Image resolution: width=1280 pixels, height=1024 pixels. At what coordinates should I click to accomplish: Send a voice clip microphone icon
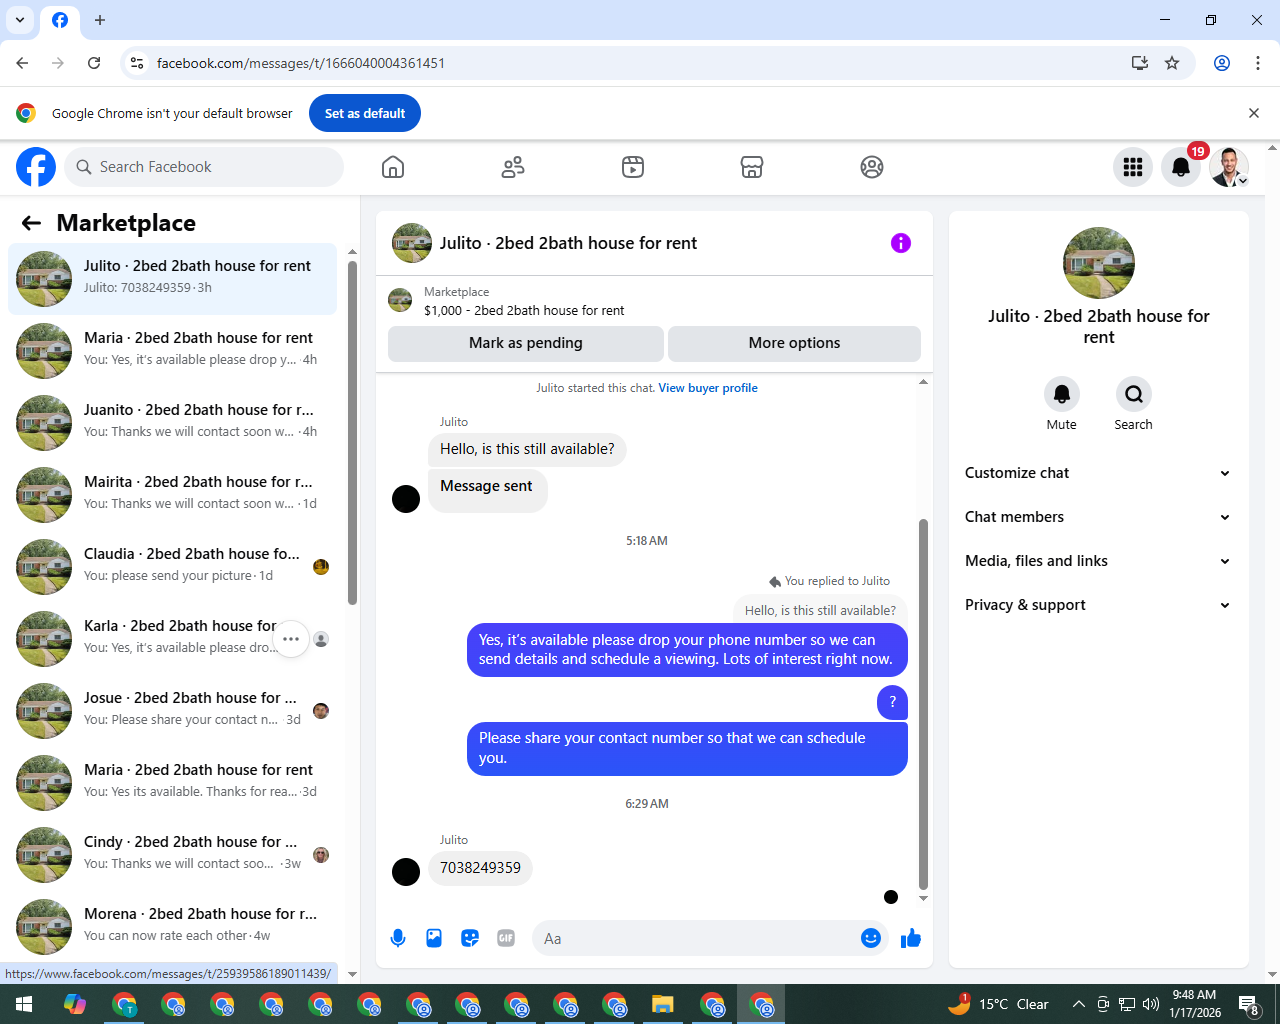point(398,938)
